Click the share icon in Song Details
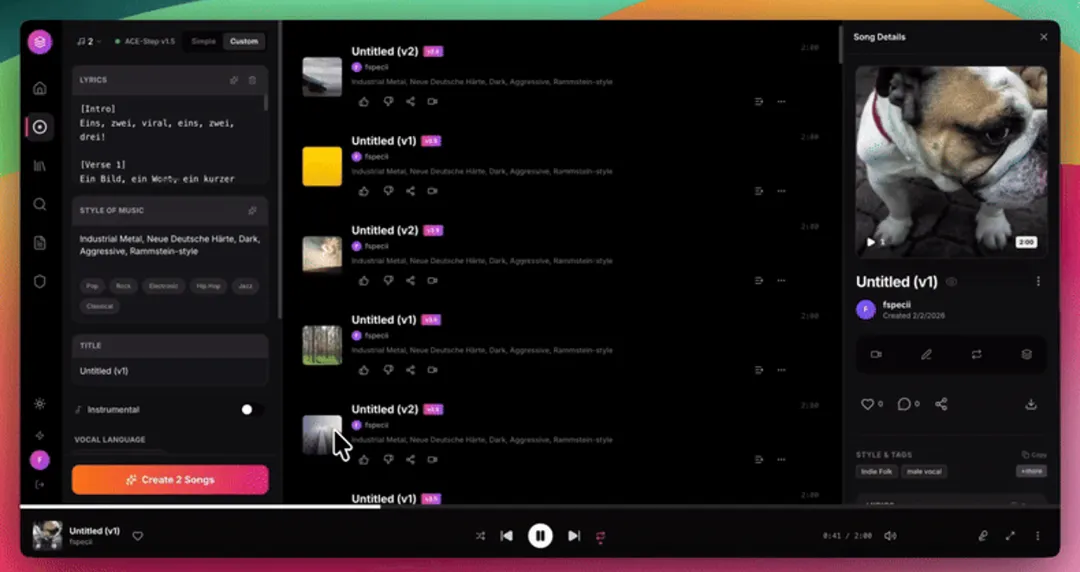The width and height of the screenshot is (1080, 572). coord(942,404)
